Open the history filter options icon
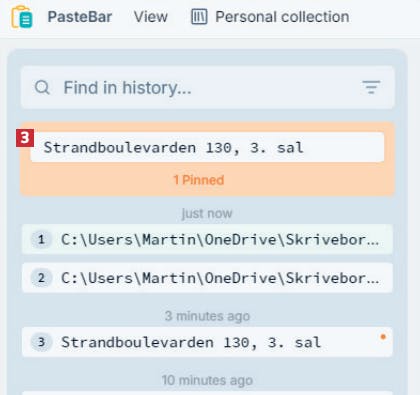 pos(371,87)
